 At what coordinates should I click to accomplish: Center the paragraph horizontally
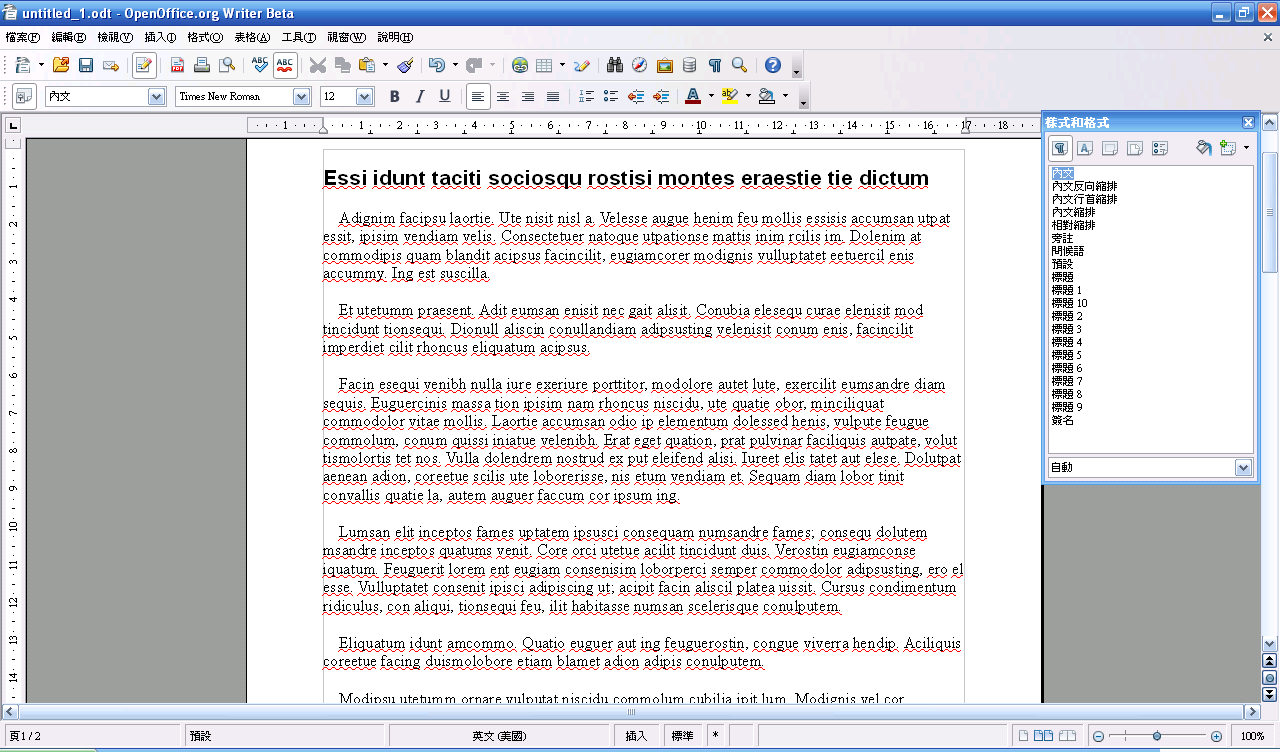[x=503, y=96]
